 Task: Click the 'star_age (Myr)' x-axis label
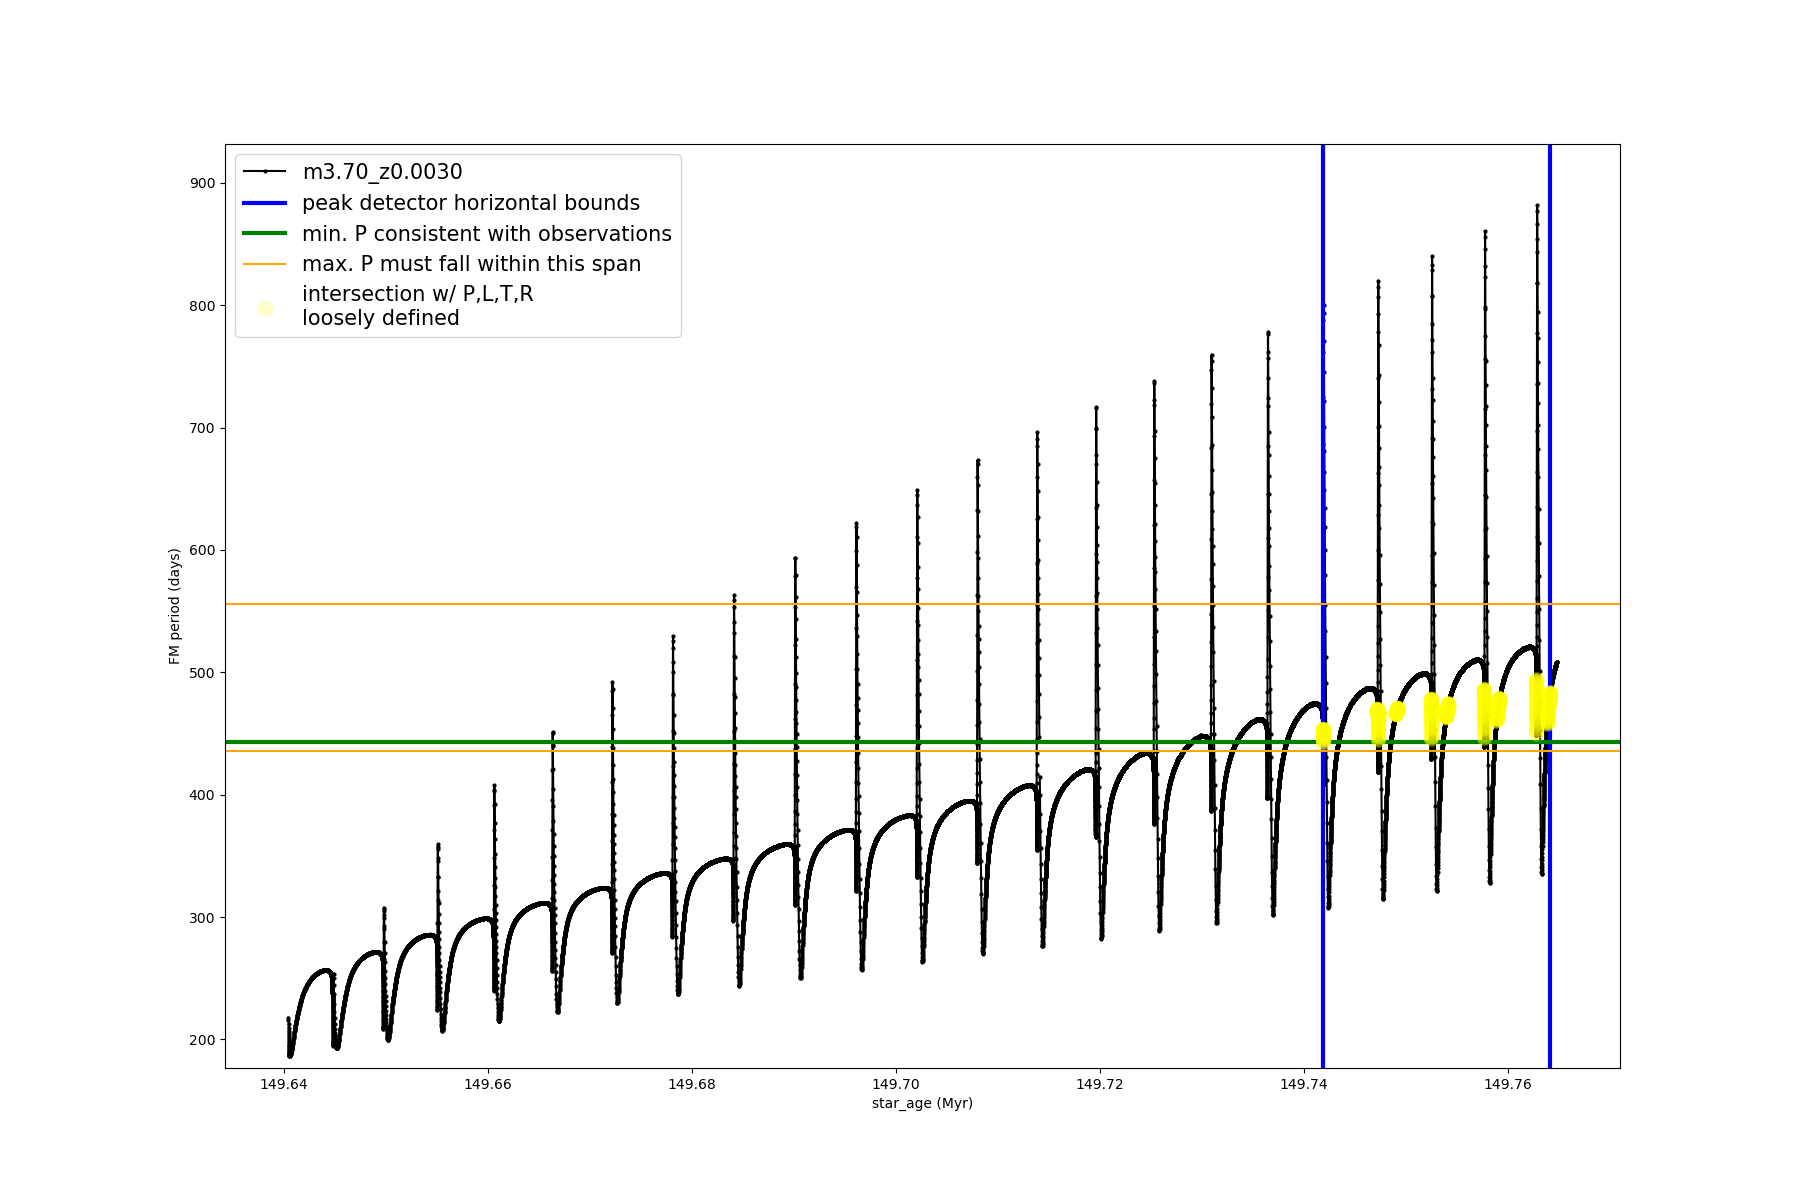922,1103
